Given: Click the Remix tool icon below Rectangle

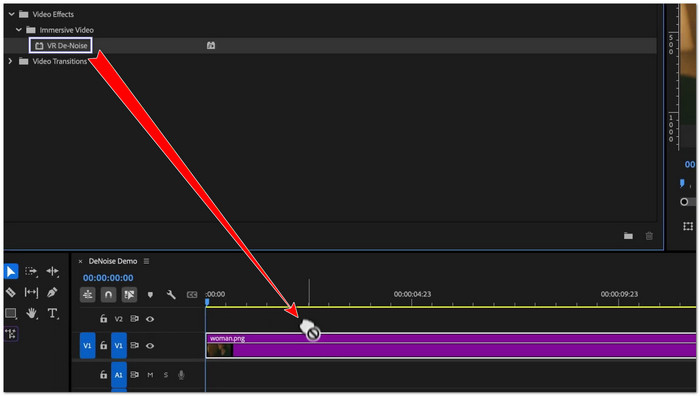Looking at the screenshot, I should [11, 334].
